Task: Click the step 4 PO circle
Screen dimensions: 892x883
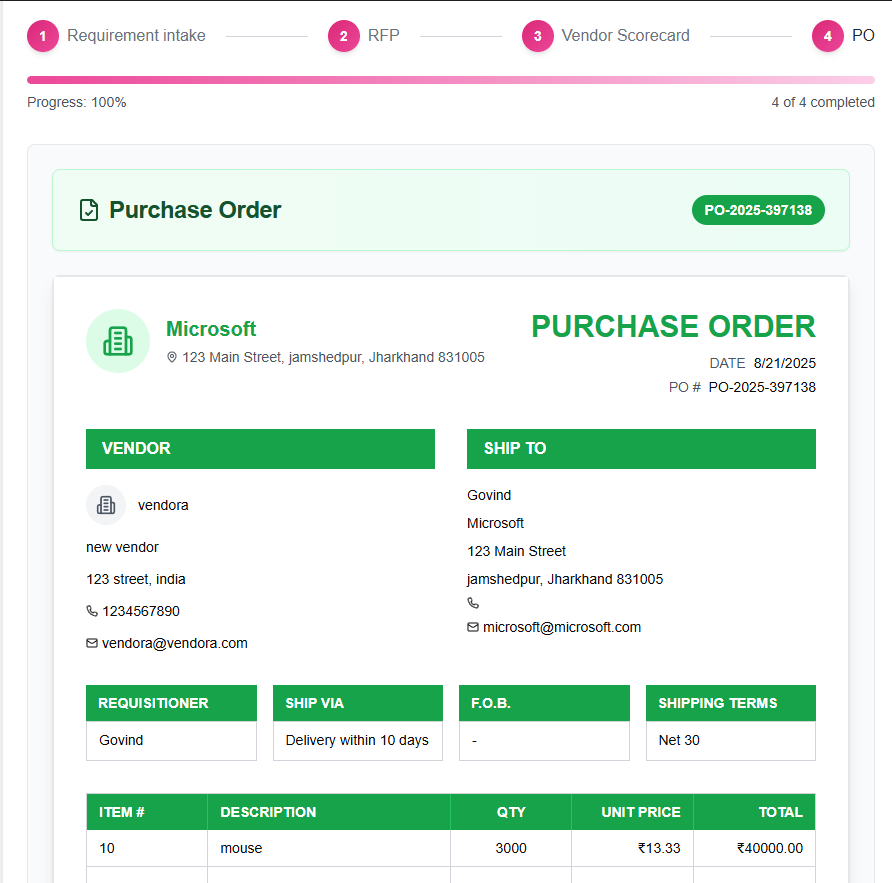Action: (828, 36)
